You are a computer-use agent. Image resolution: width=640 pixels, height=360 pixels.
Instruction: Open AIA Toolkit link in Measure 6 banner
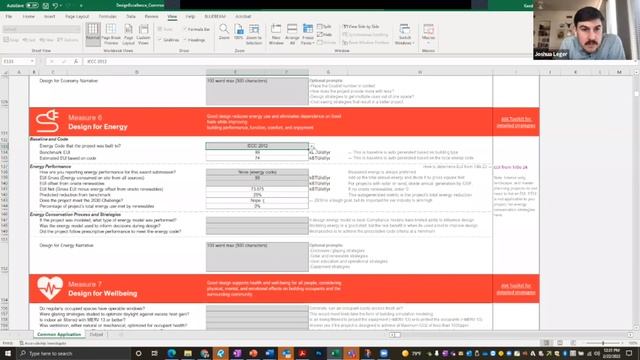tap(516, 122)
